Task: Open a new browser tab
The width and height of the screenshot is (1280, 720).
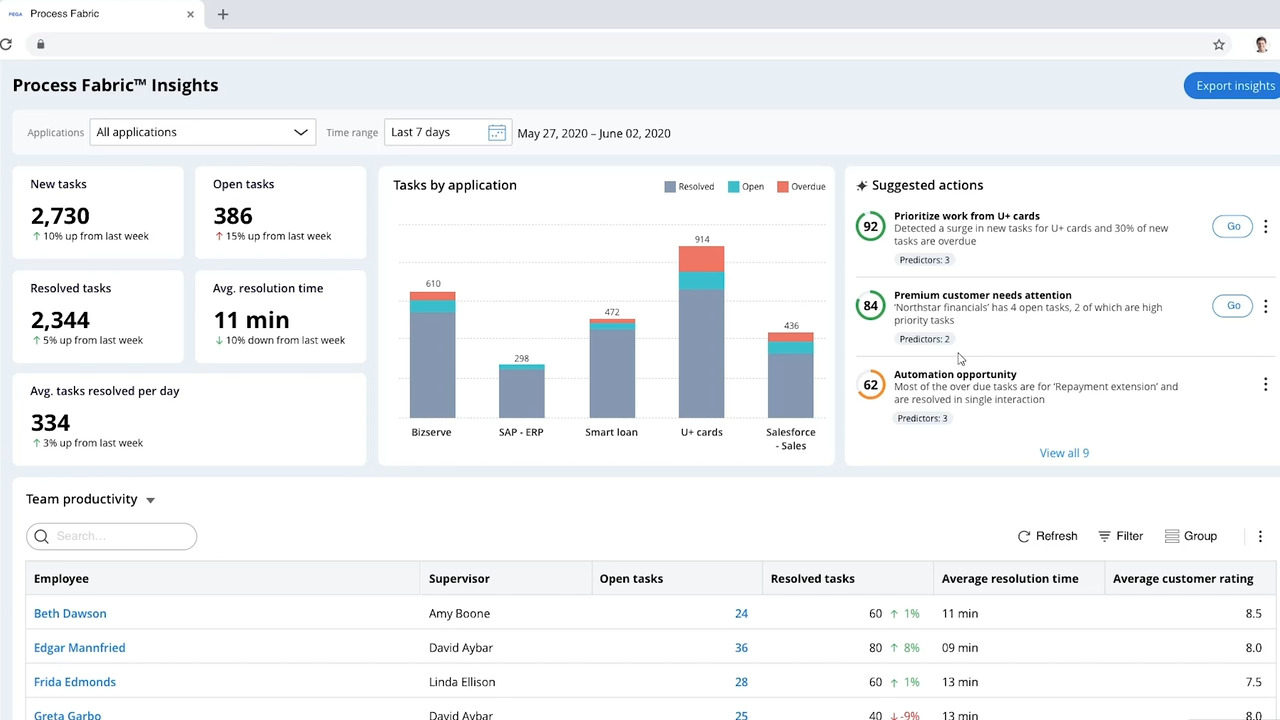Action: coord(223,14)
